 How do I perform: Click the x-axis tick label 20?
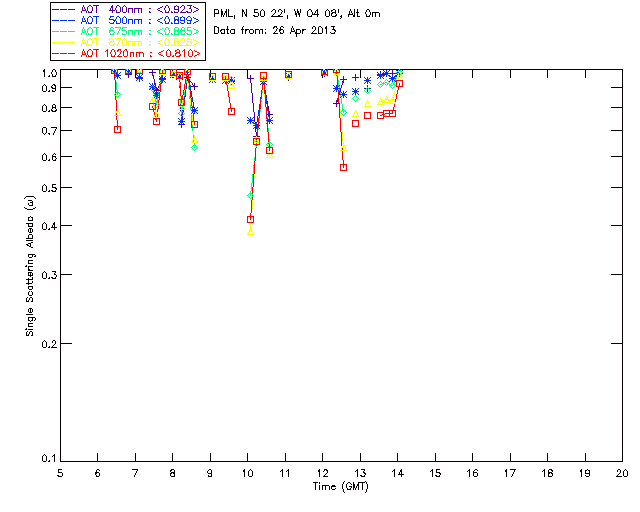click(x=622, y=473)
